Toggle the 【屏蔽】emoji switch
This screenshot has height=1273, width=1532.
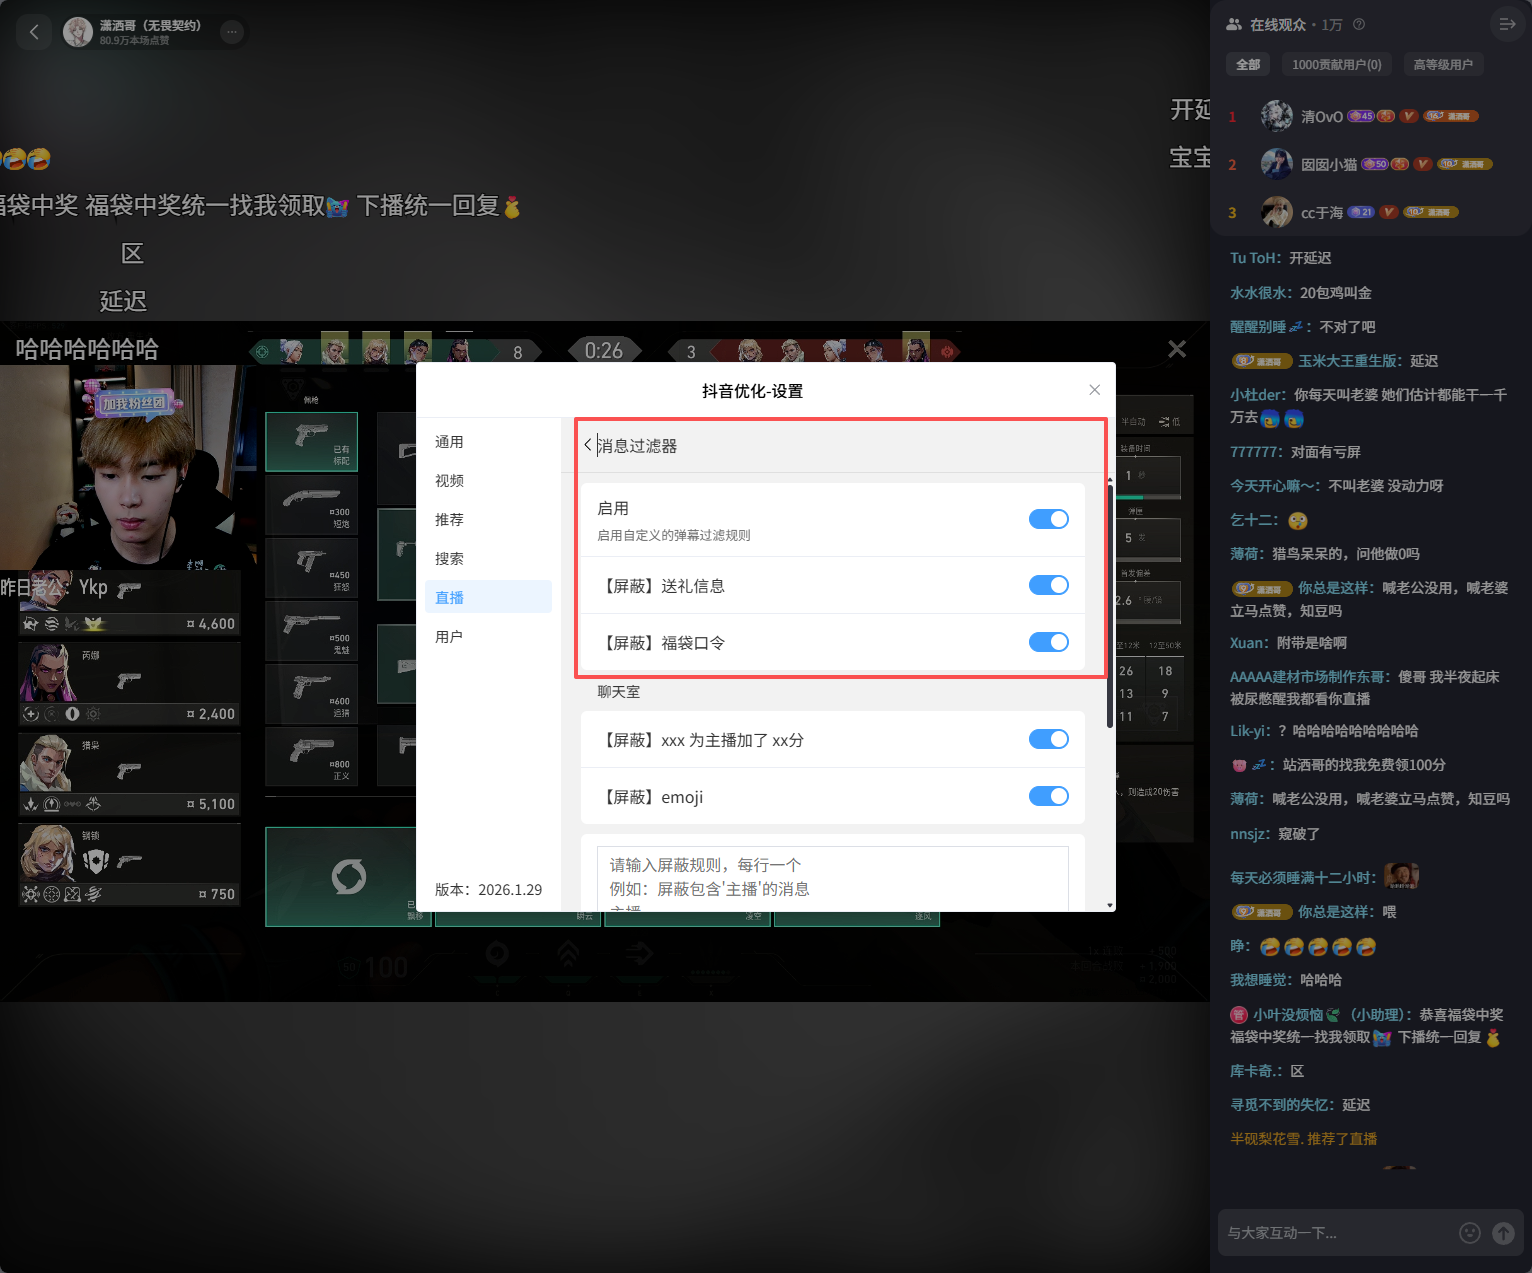click(x=1048, y=796)
